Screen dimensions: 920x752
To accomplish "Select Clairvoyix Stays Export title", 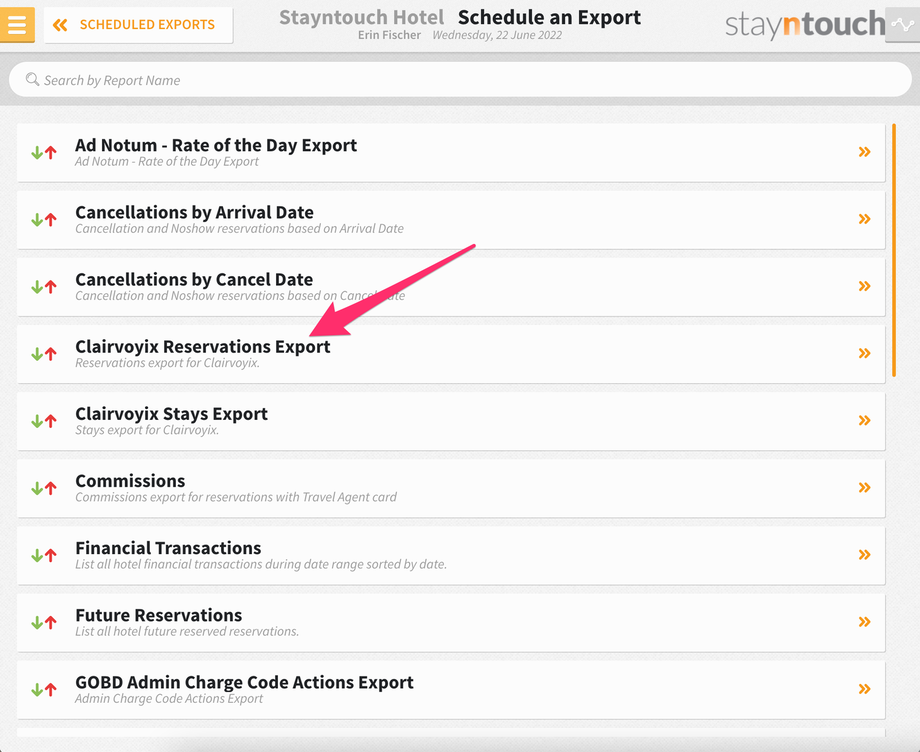I will [171, 414].
